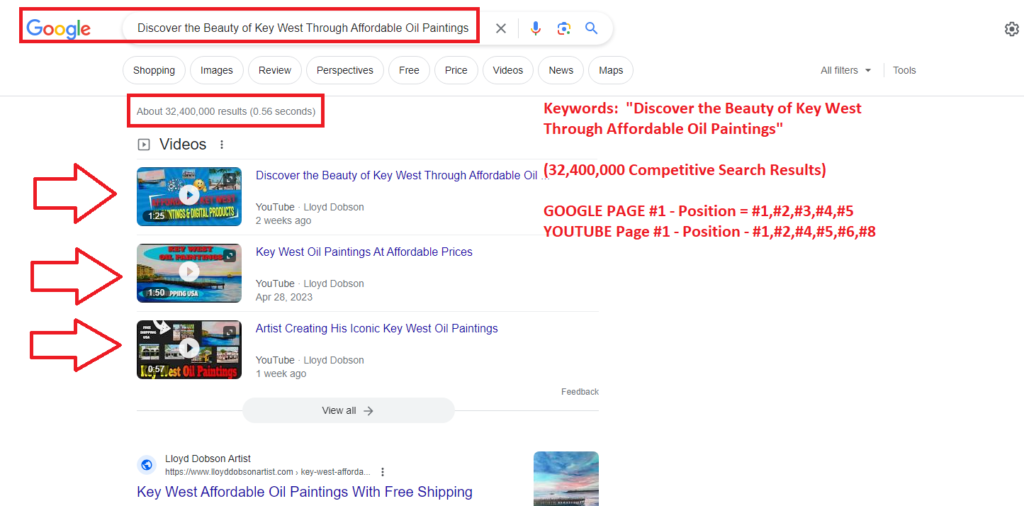Click the lloyddobsonartist.com URL text
Viewport: 1024px width, 506px height.
tap(268, 471)
